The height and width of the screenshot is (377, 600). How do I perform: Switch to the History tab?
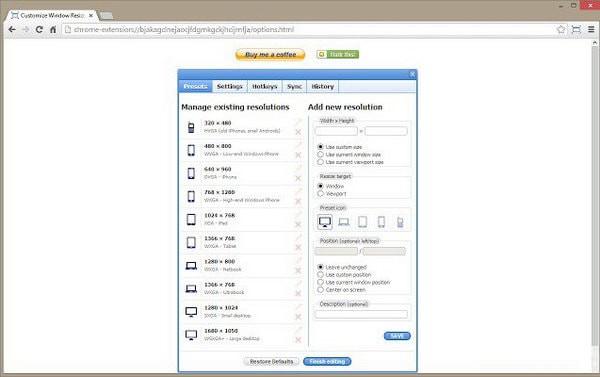[323, 86]
